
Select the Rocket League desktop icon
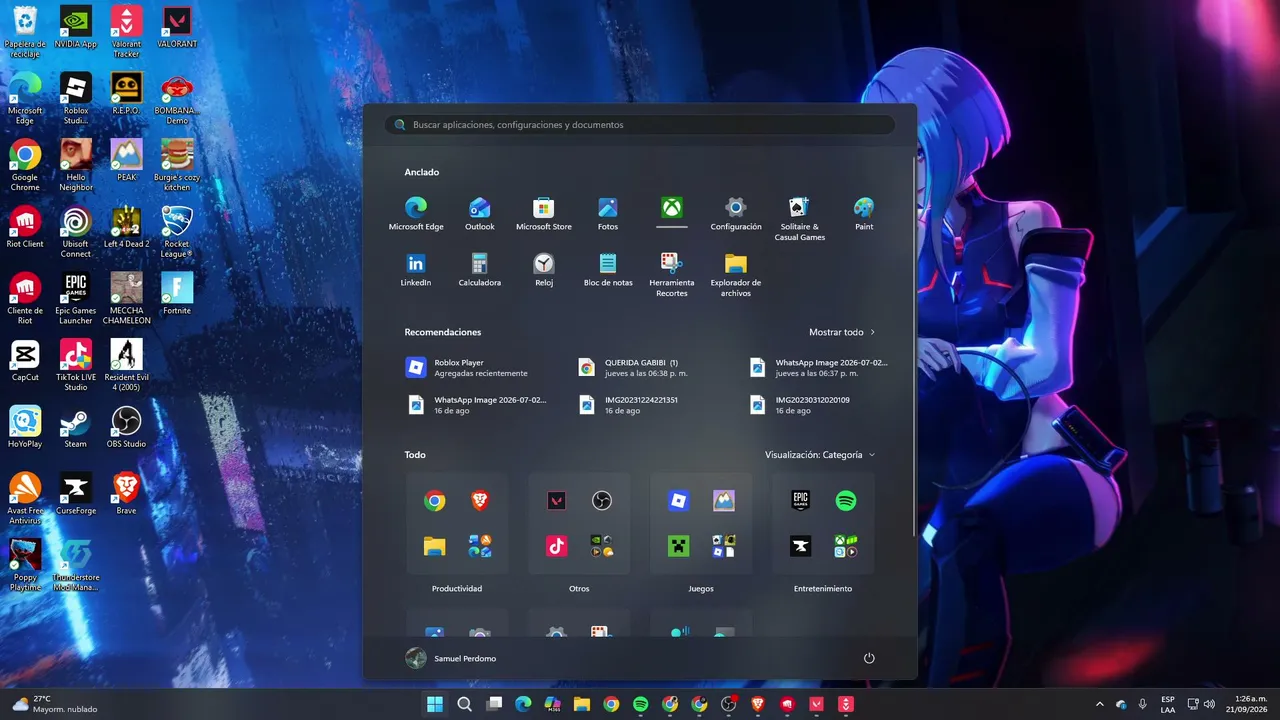point(177,232)
